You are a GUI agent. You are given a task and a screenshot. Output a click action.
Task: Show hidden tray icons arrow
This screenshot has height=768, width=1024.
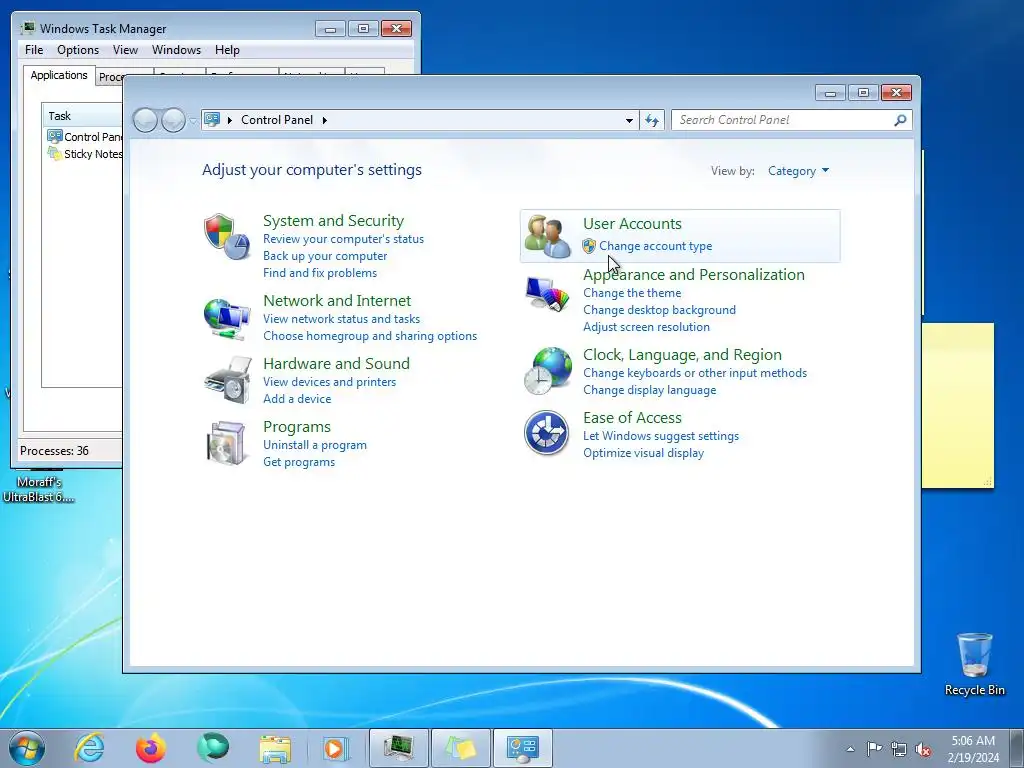(x=850, y=749)
